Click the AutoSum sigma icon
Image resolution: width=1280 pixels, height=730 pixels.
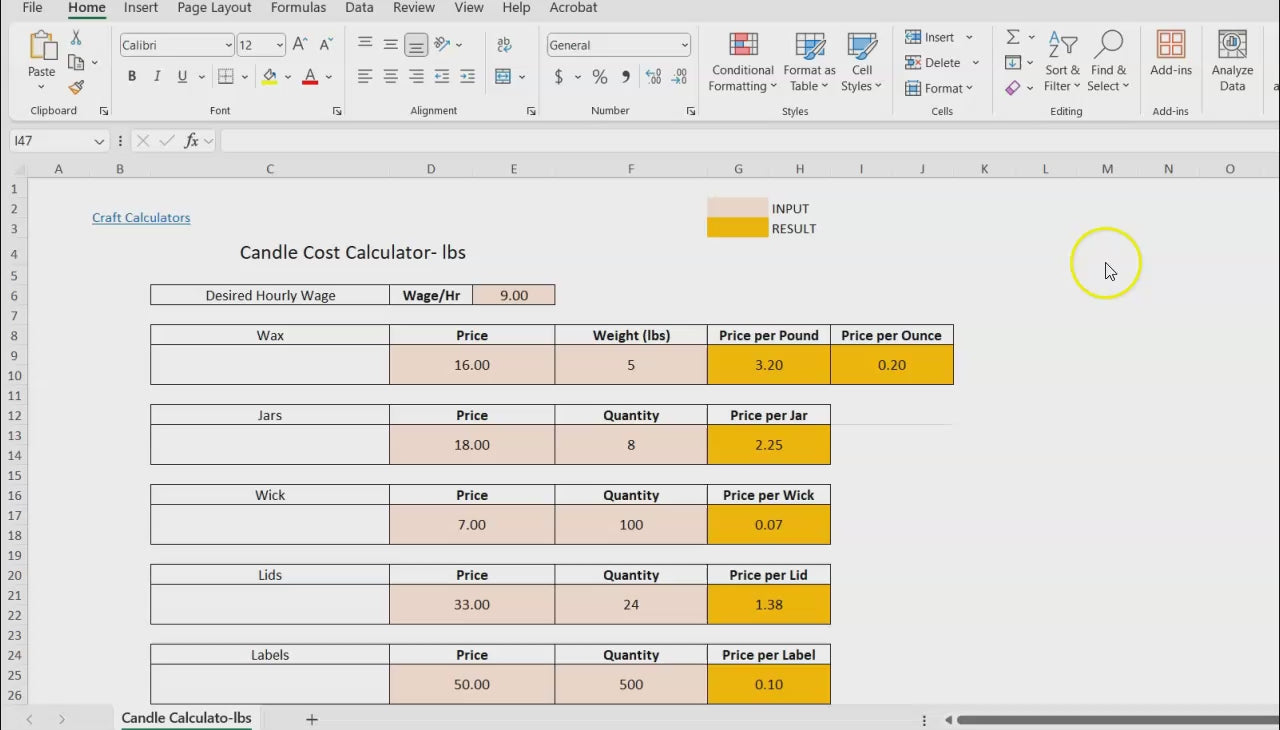tap(1013, 37)
